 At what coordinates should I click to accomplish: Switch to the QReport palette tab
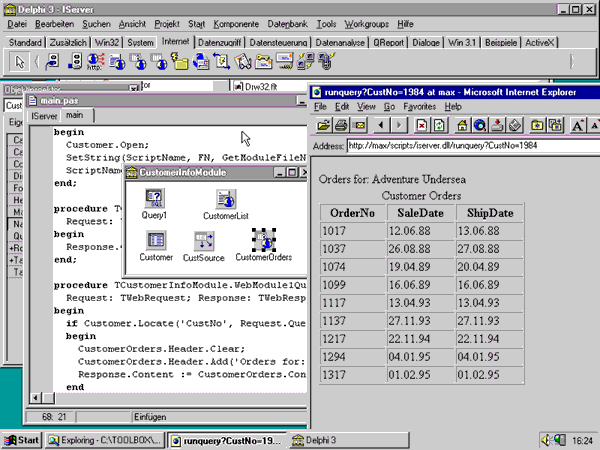pyautogui.click(x=388, y=42)
